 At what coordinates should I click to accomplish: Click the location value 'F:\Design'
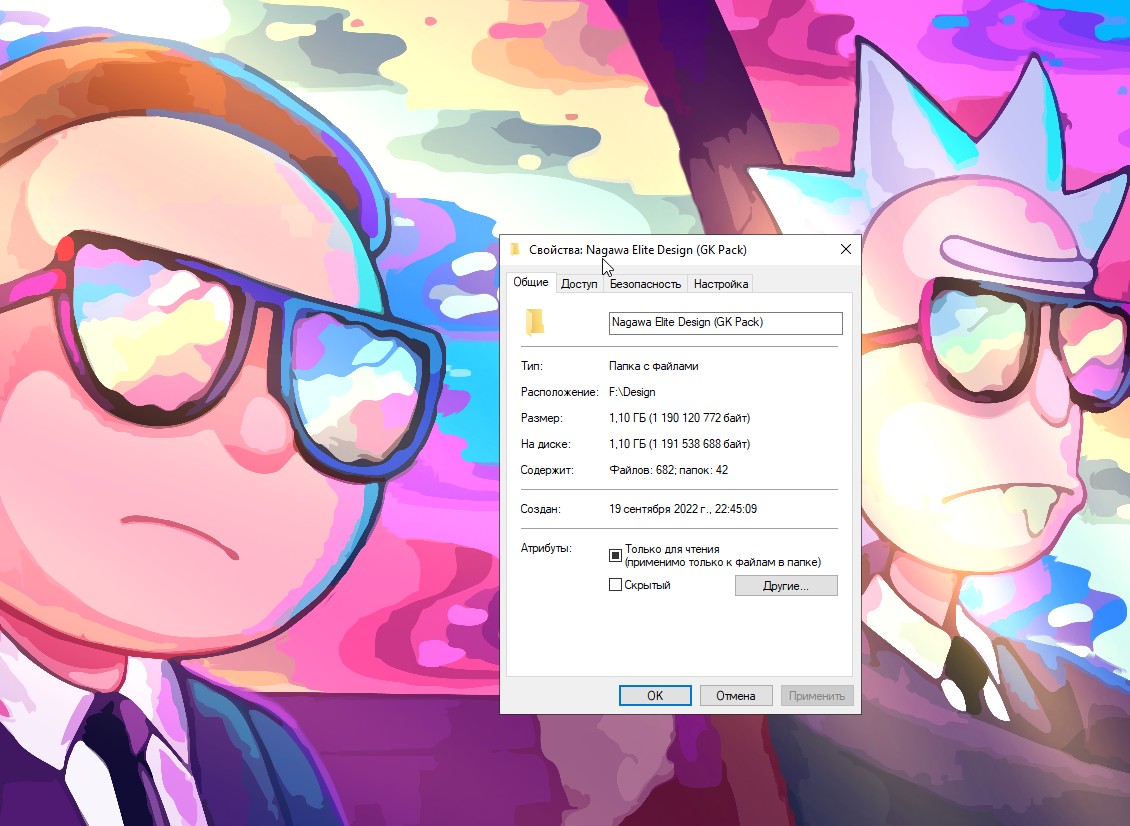coord(632,392)
